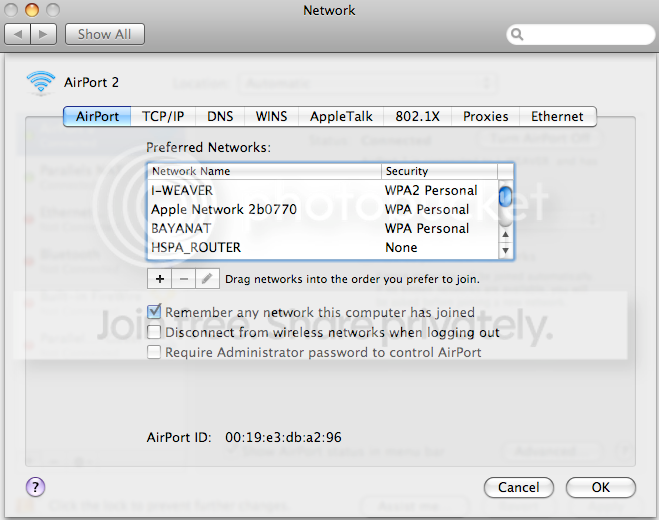This screenshot has width=659, height=520.
Task: Click the Cancel button
Action: pyautogui.click(x=519, y=487)
